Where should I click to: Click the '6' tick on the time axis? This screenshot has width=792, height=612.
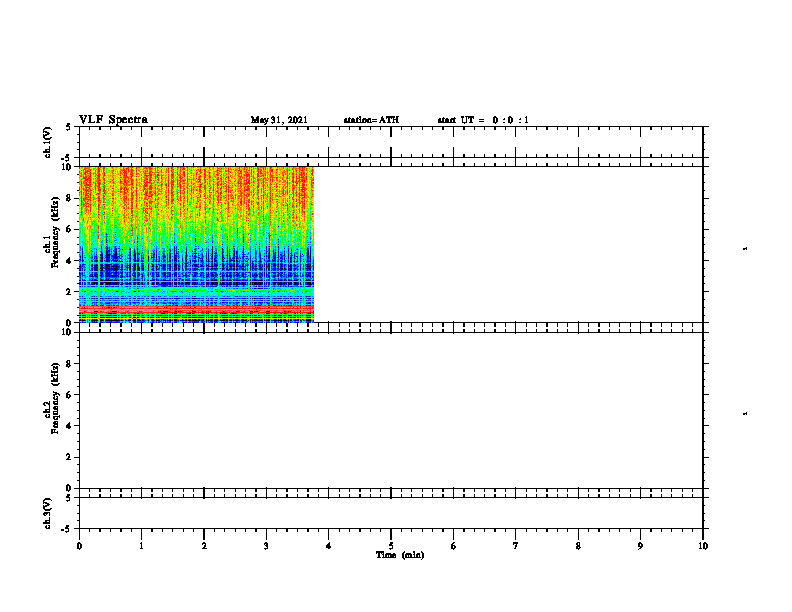[x=454, y=546]
